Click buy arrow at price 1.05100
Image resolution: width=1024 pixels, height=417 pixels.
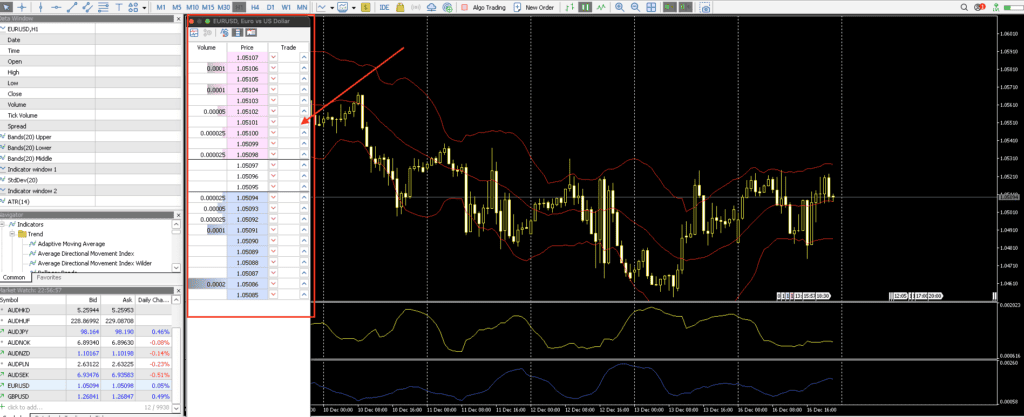304,133
